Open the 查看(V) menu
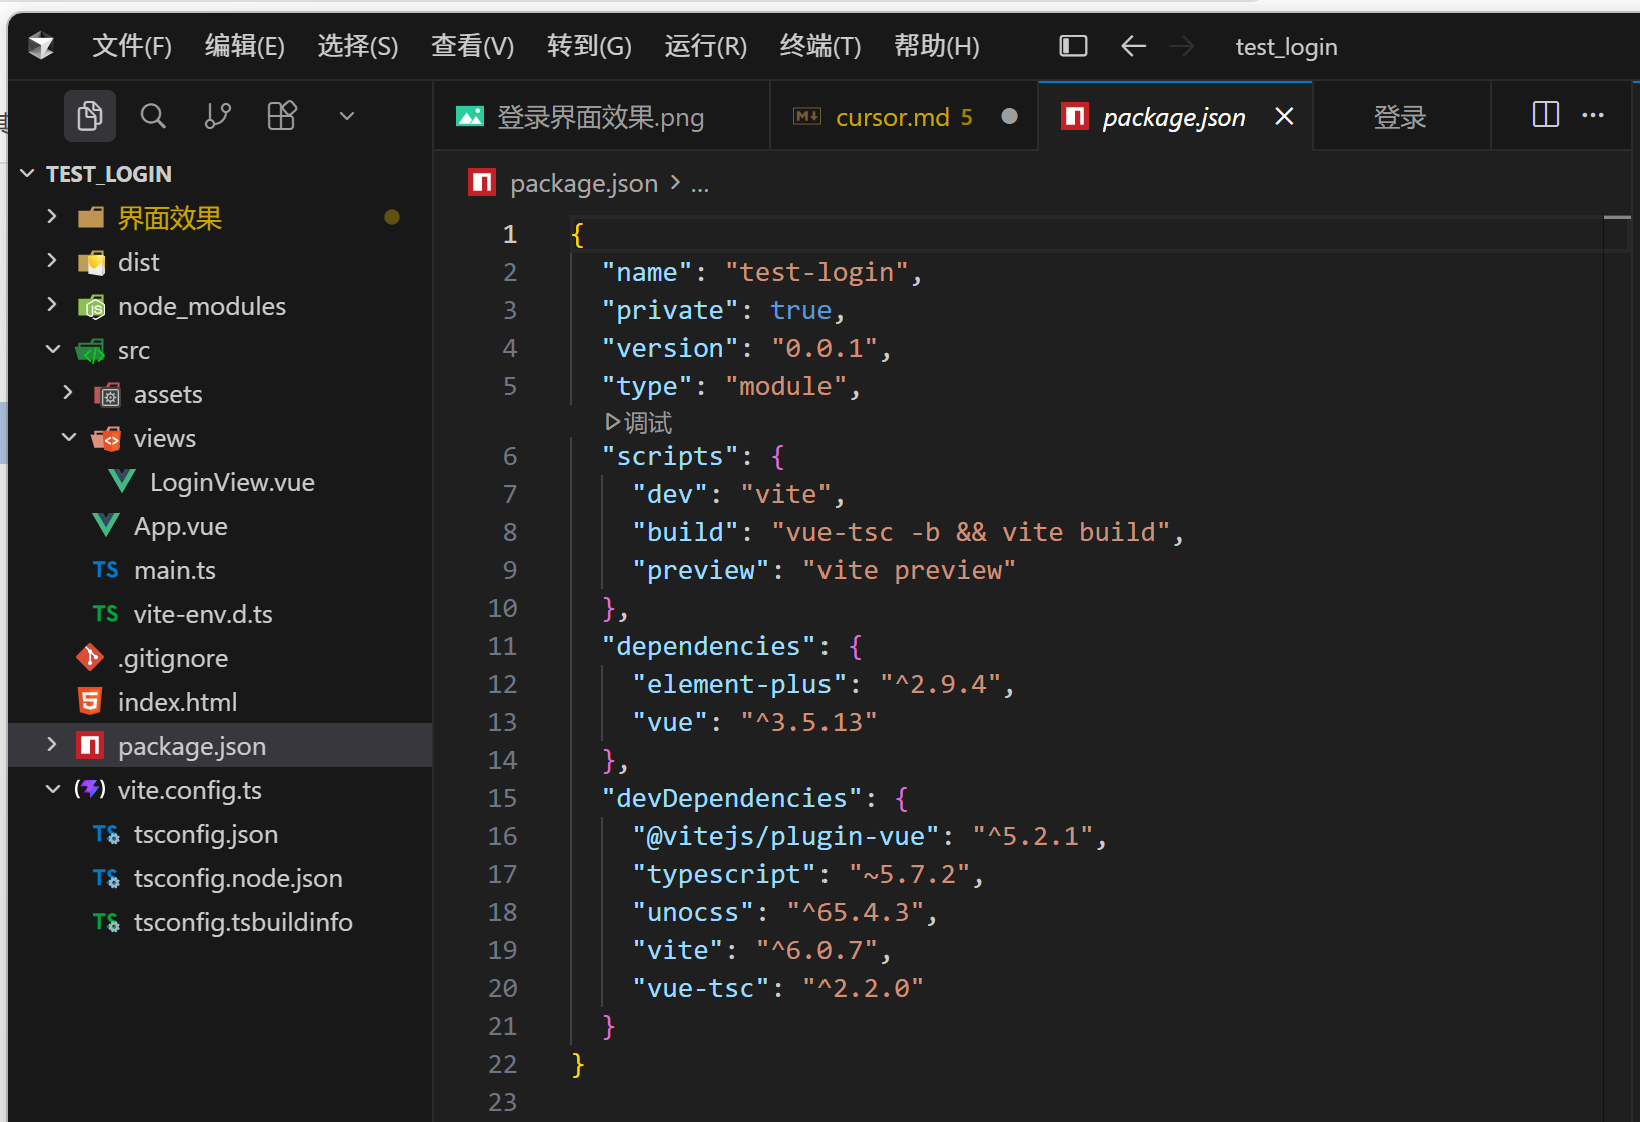The height and width of the screenshot is (1122, 1640). click(472, 46)
